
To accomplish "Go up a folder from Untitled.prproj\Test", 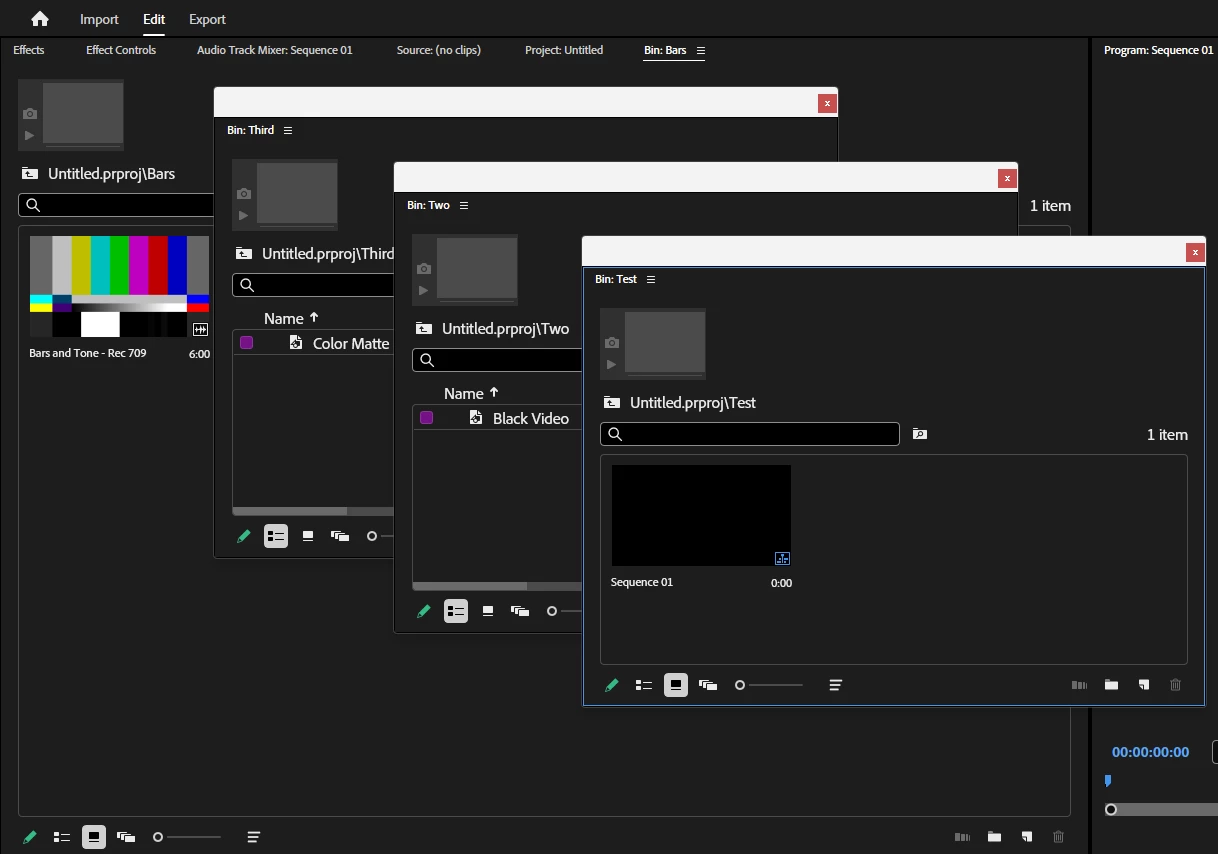I will pyautogui.click(x=613, y=403).
